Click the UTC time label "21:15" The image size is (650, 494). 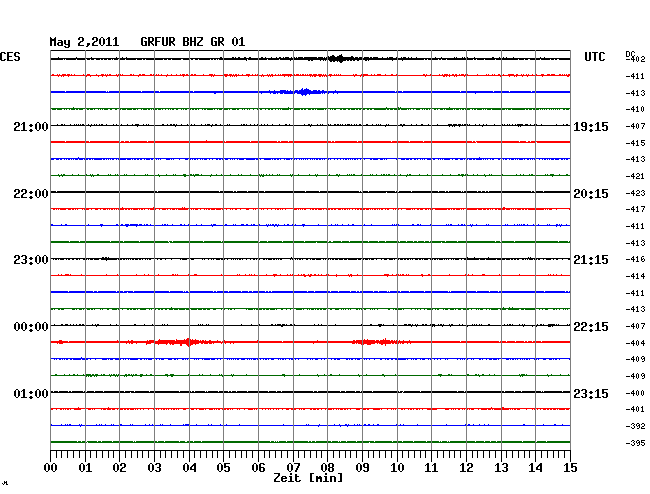[591, 260]
